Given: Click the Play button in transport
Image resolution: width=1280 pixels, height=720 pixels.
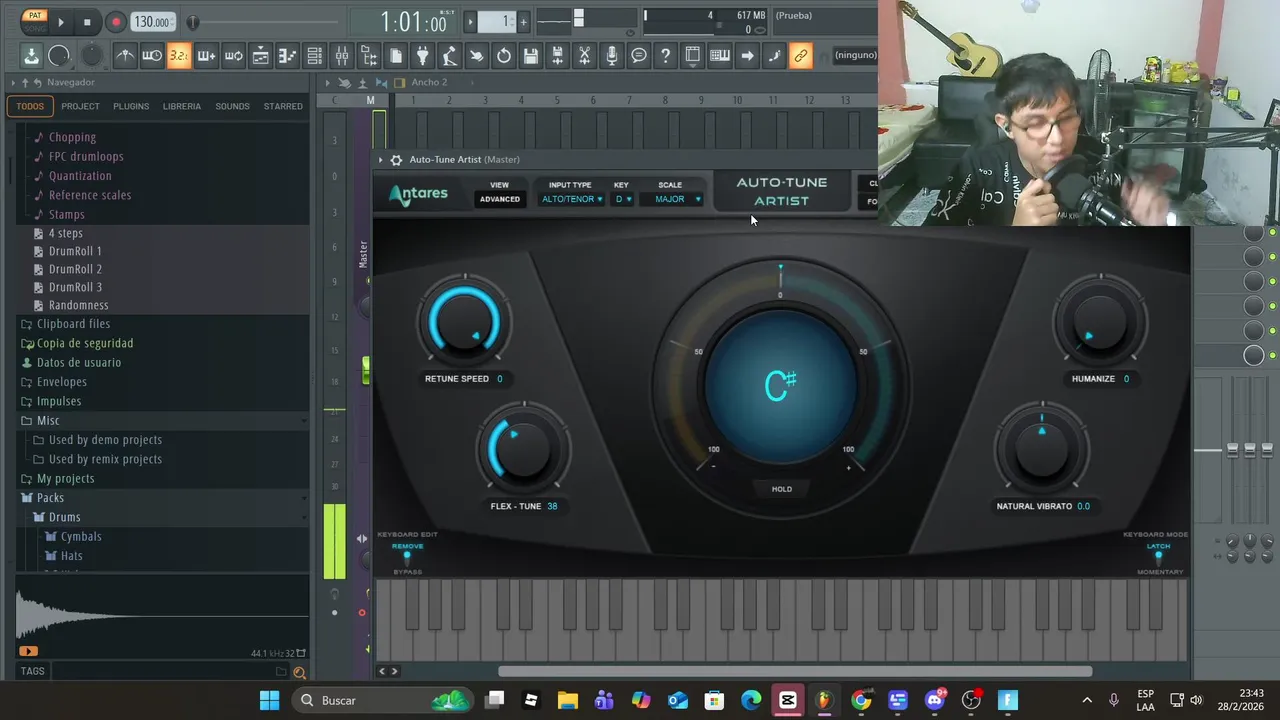Looking at the screenshot, I should point(60,22).
